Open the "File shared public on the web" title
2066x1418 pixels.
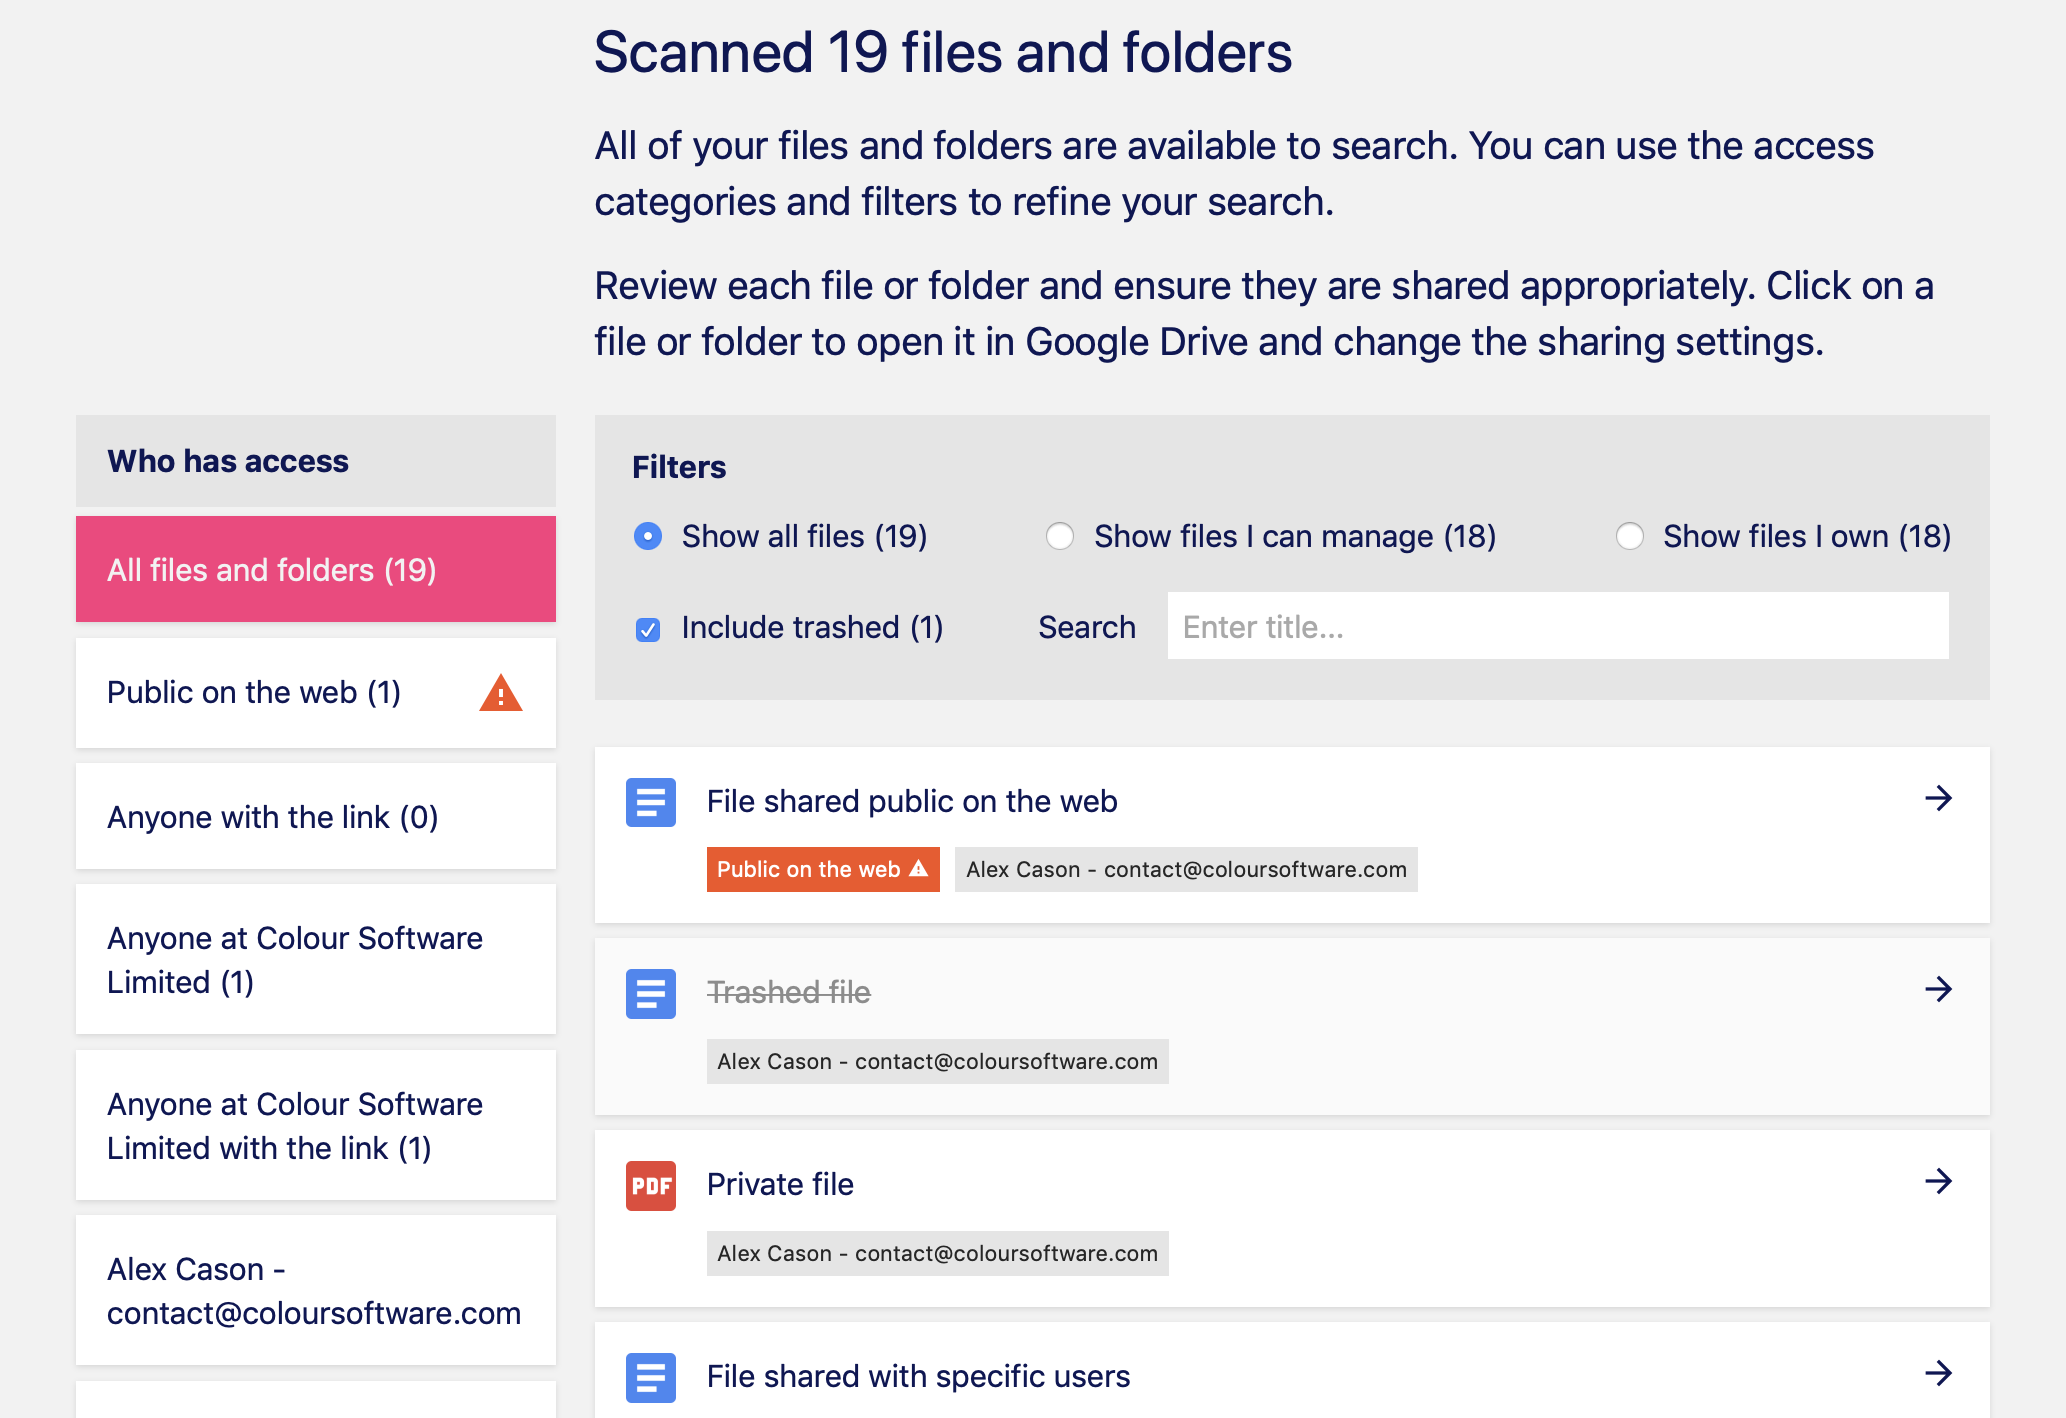911,801
